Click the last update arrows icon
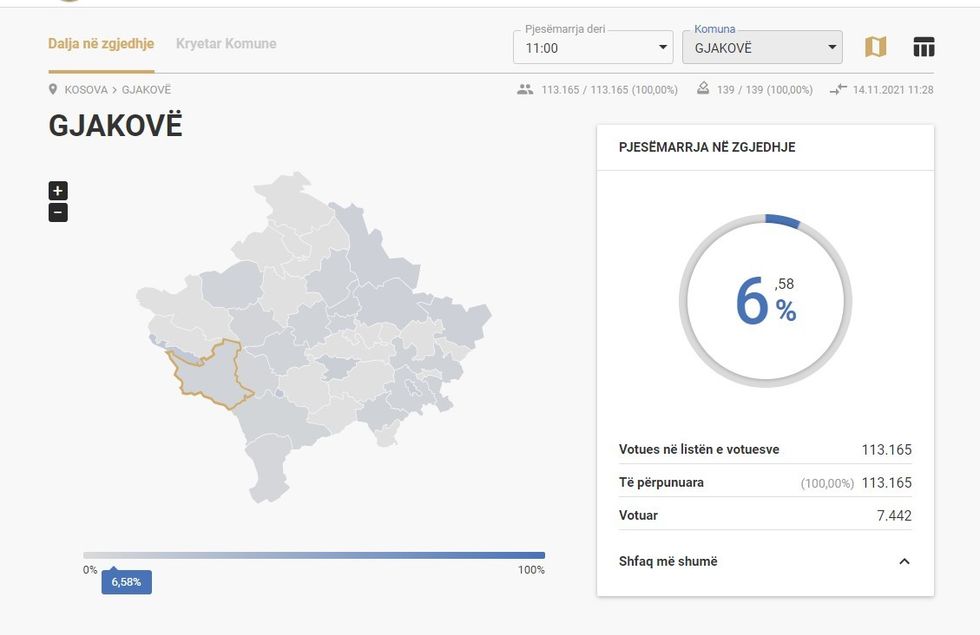This screenshot has width=980, height=635. pos(837,90)
